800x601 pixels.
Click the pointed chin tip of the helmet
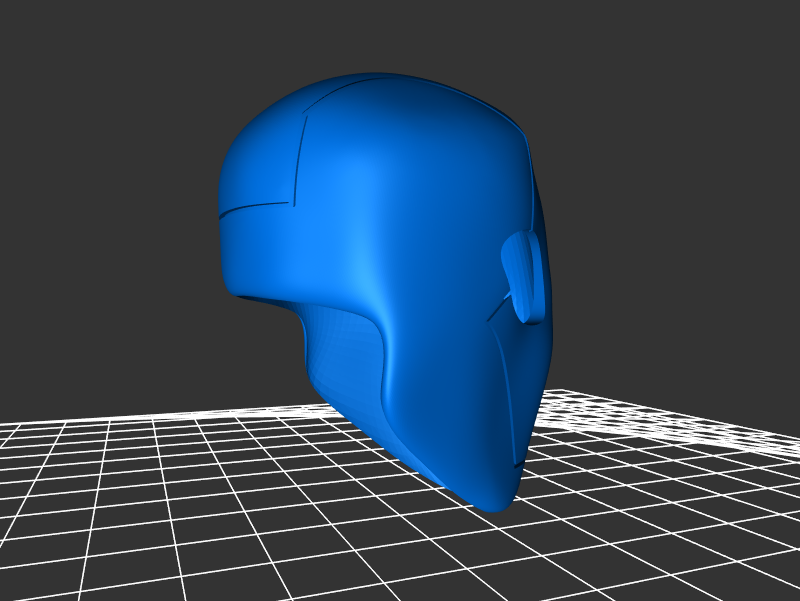(495, 501)
